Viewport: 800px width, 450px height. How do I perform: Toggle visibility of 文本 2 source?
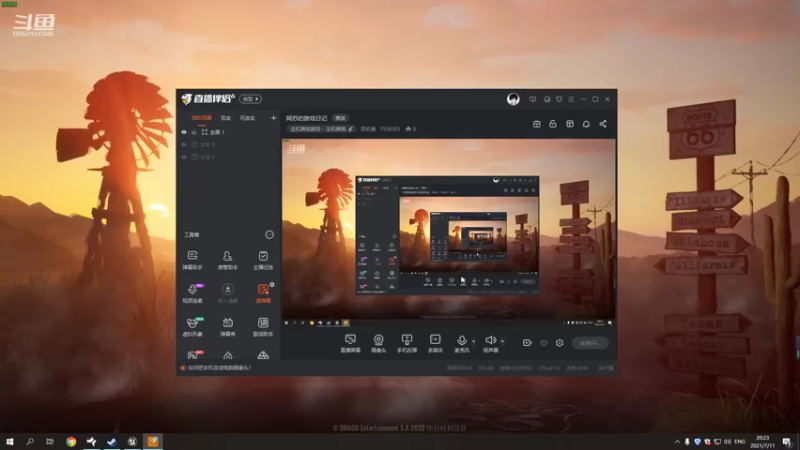[x=184, y=144]
